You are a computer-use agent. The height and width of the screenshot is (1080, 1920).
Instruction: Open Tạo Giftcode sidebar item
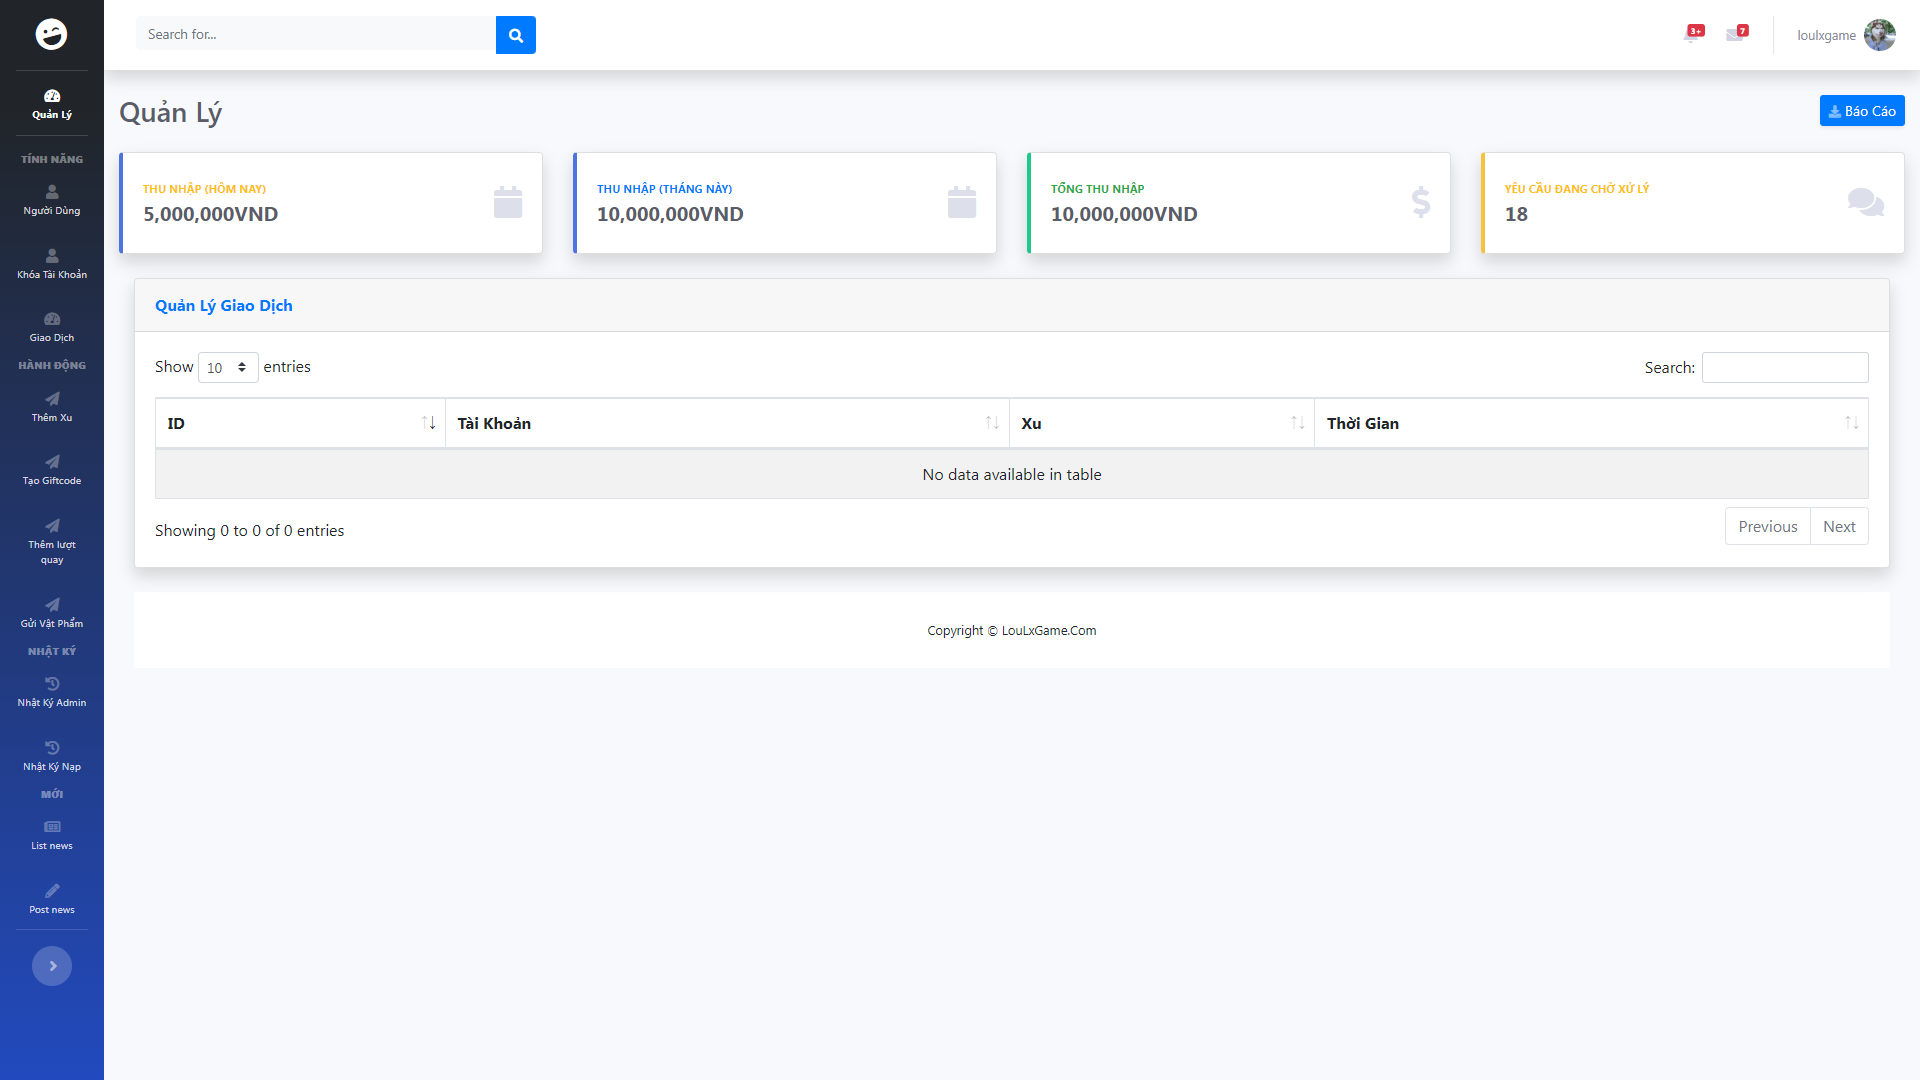(52, 470)
